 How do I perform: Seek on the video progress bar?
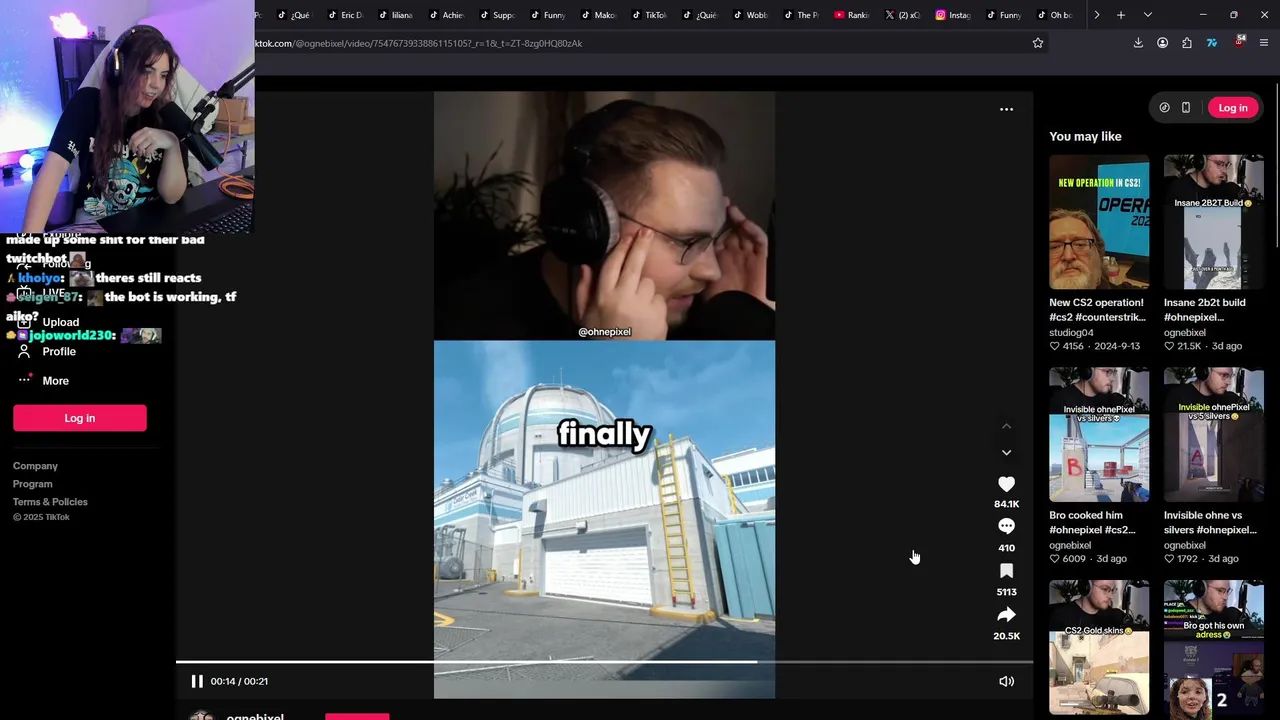point(604,661)
